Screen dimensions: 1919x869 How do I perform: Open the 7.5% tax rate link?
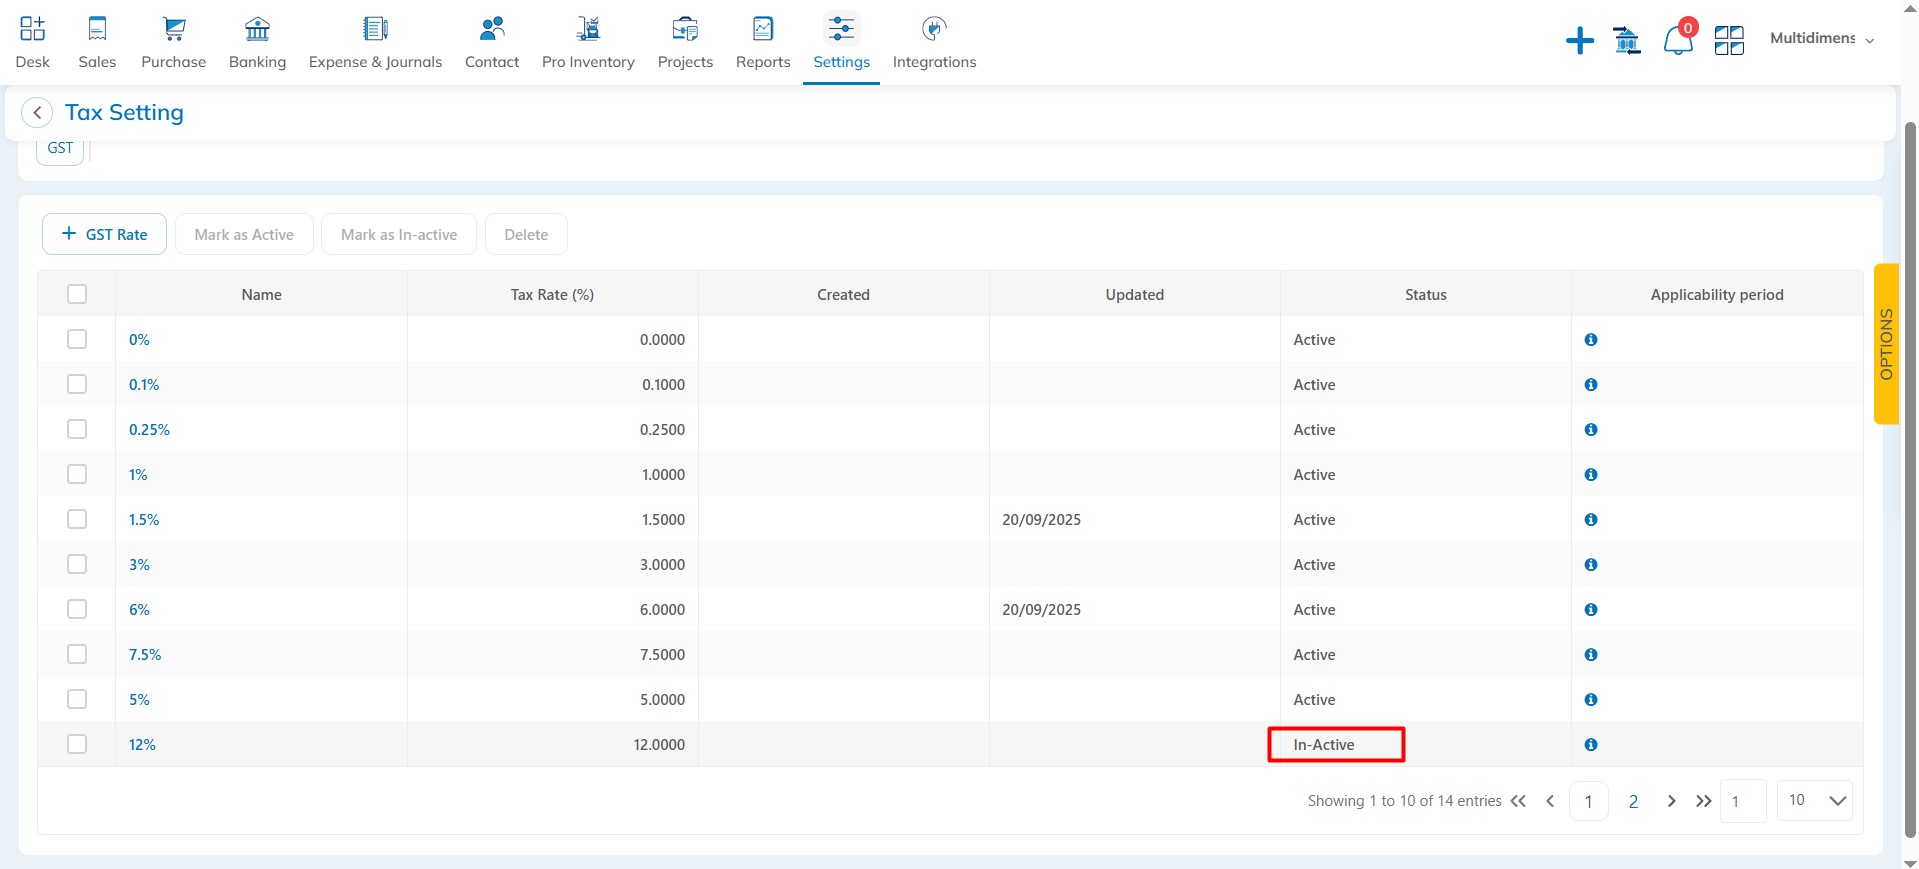(x=145, y=655)
